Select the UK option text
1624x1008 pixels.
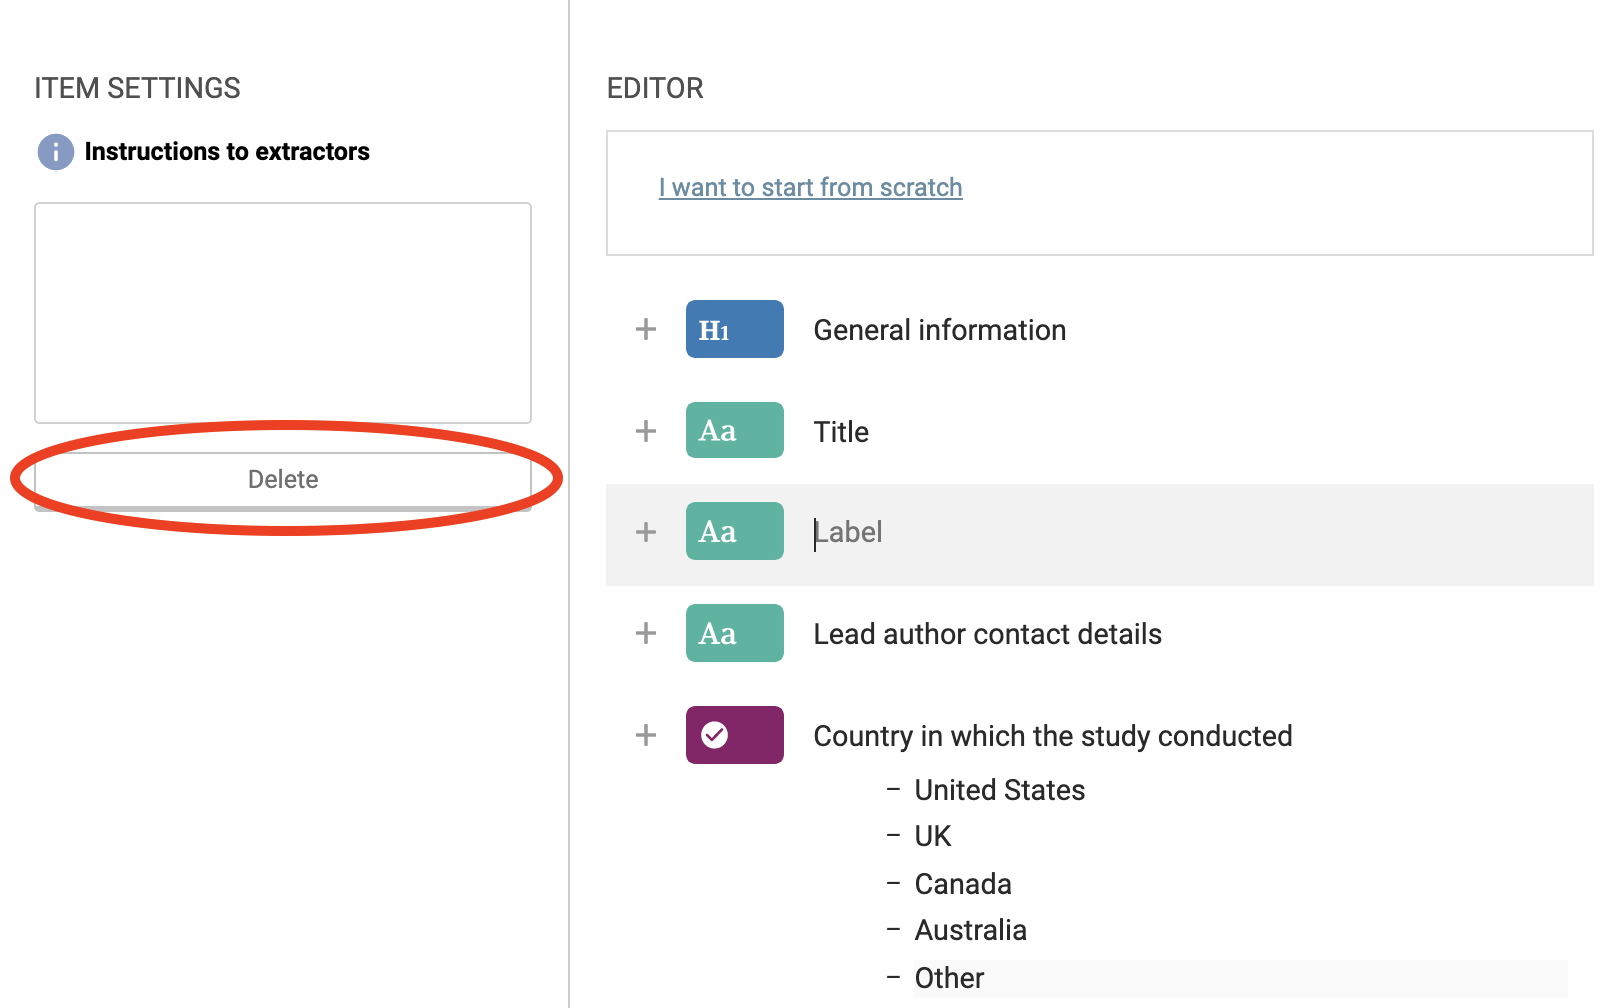932,836
